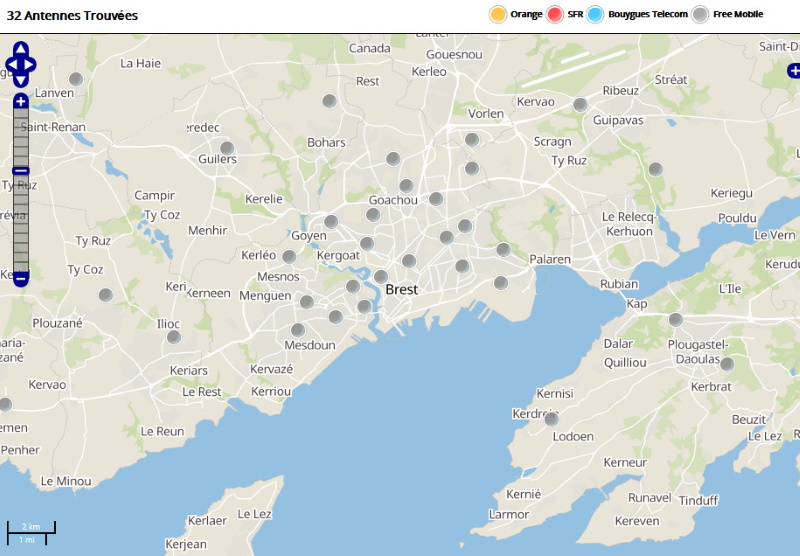Toggle the SFR operator legend circle
The height and width of the screenshot is (556, 800).
point(555,14)
